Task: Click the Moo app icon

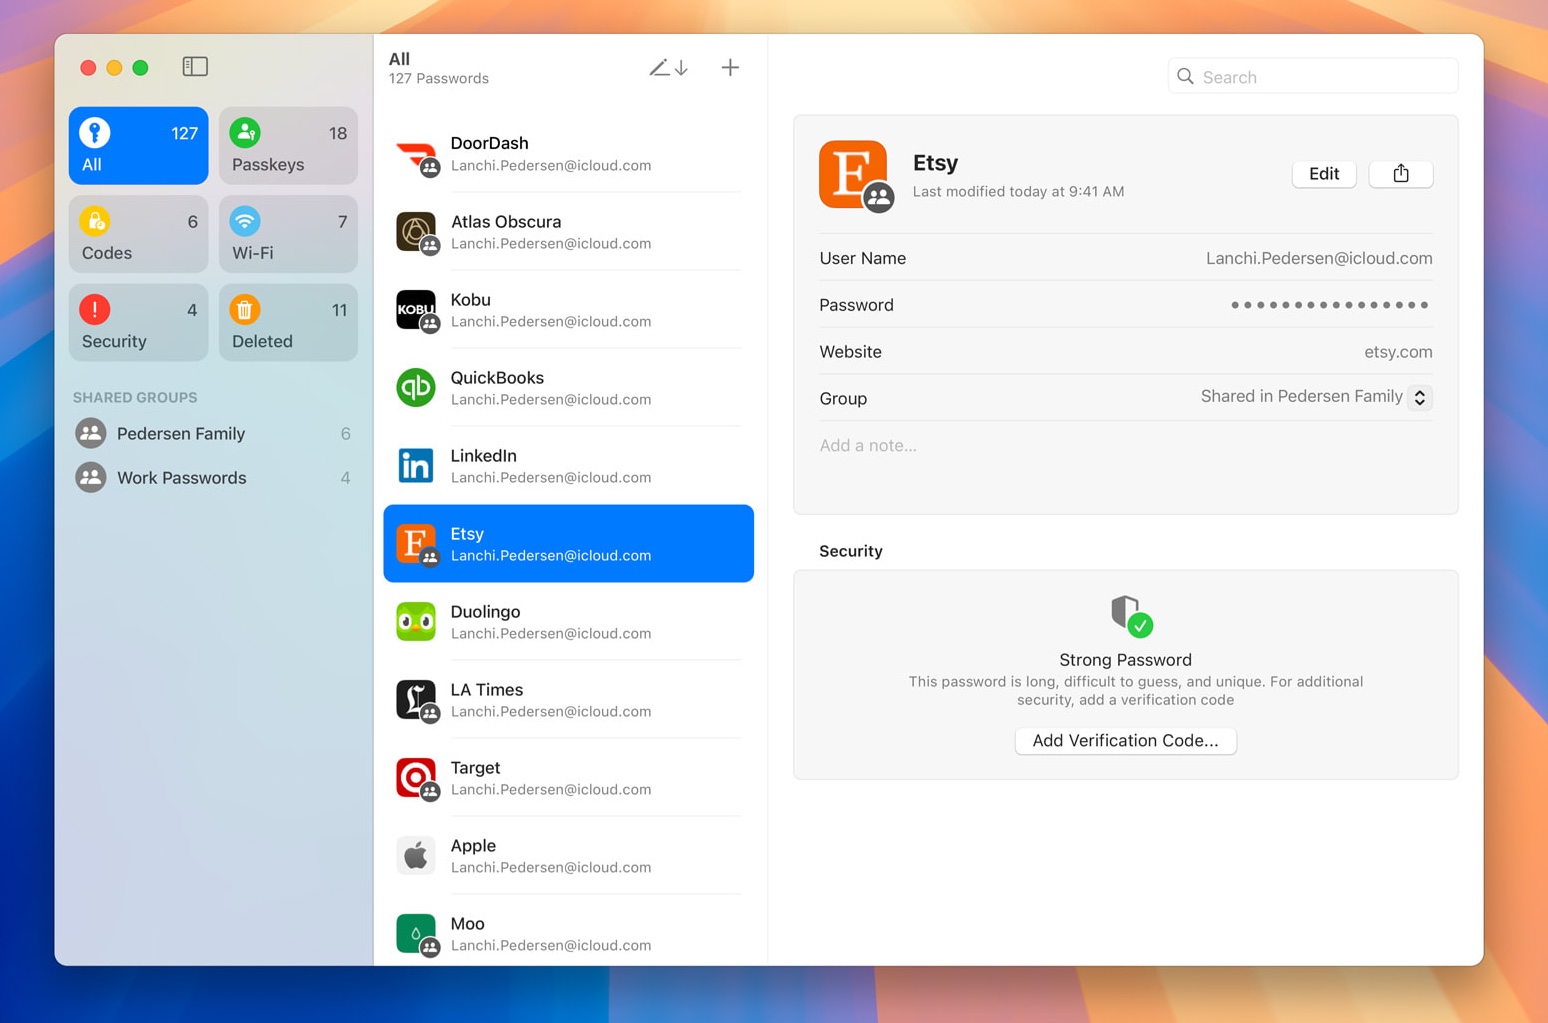Action: (416, 934)
